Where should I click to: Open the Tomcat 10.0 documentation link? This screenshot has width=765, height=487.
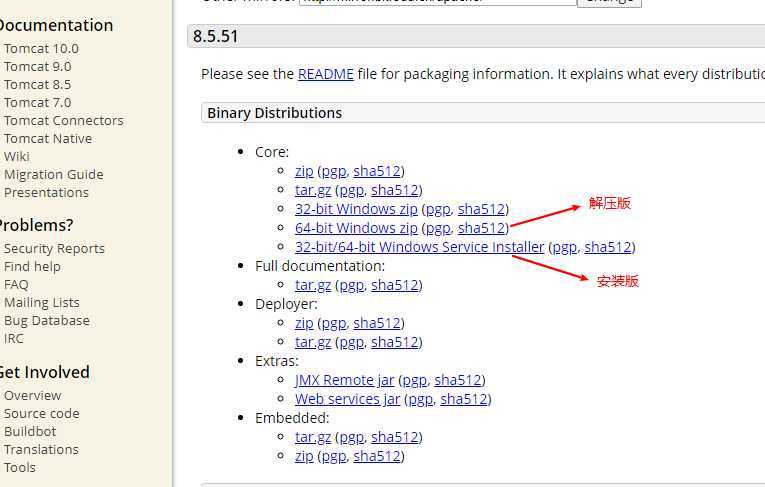point(41,49)
